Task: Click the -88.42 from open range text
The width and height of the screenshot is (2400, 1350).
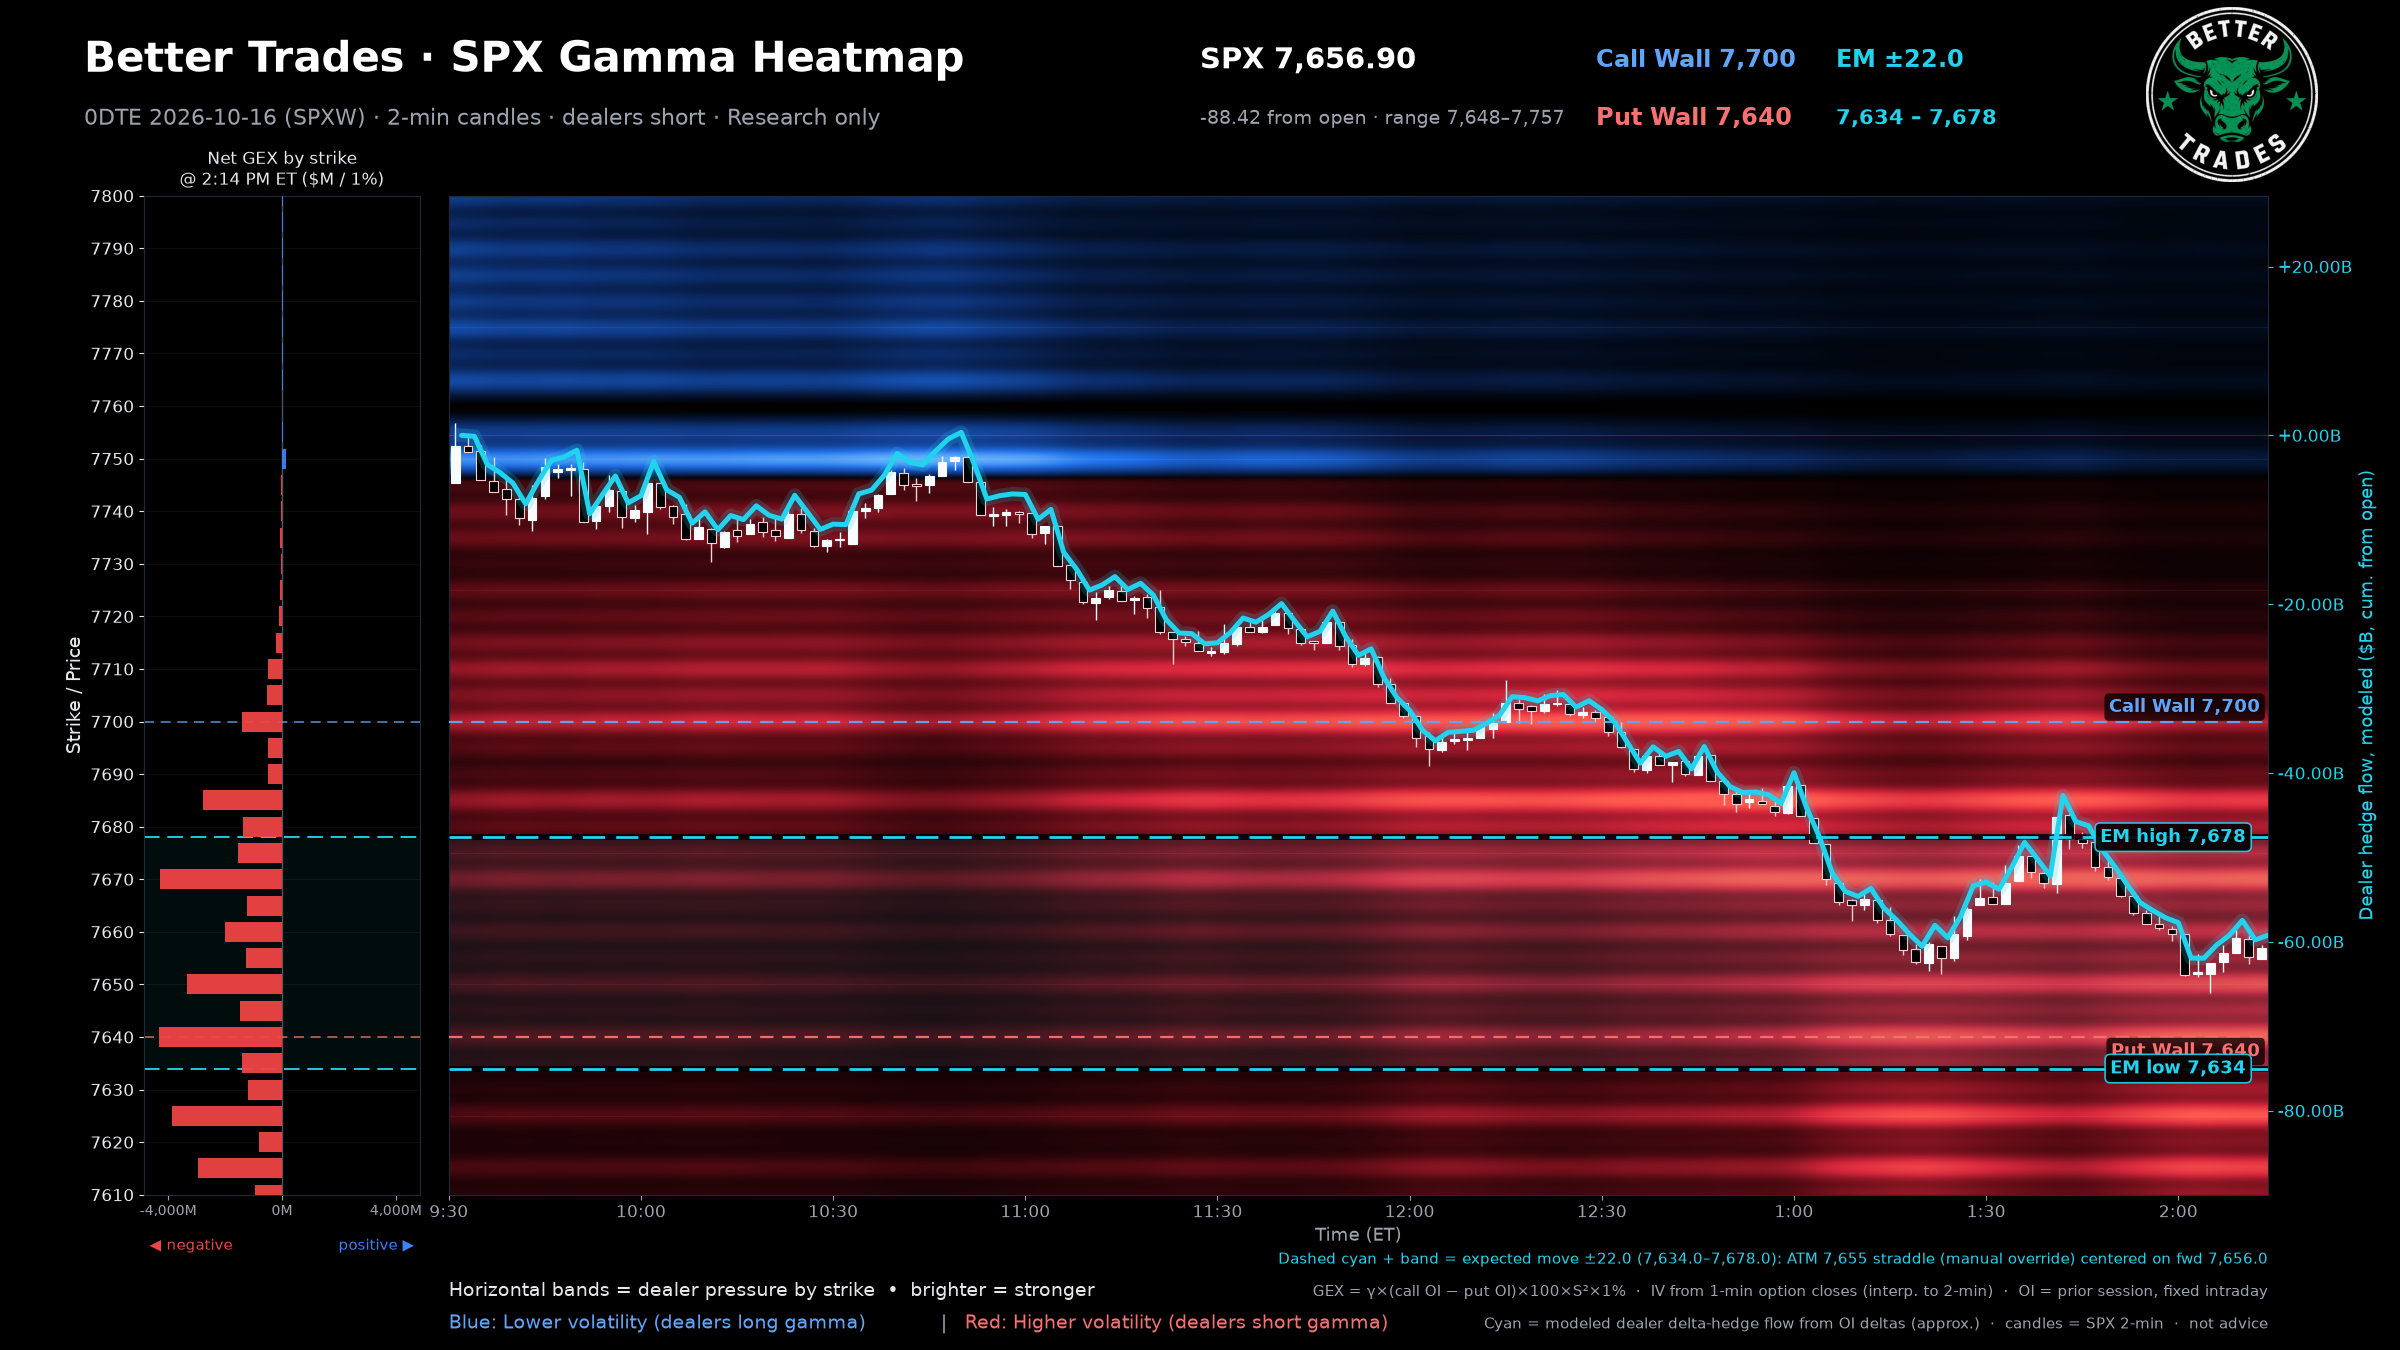Action: [x=1382, y=118]
